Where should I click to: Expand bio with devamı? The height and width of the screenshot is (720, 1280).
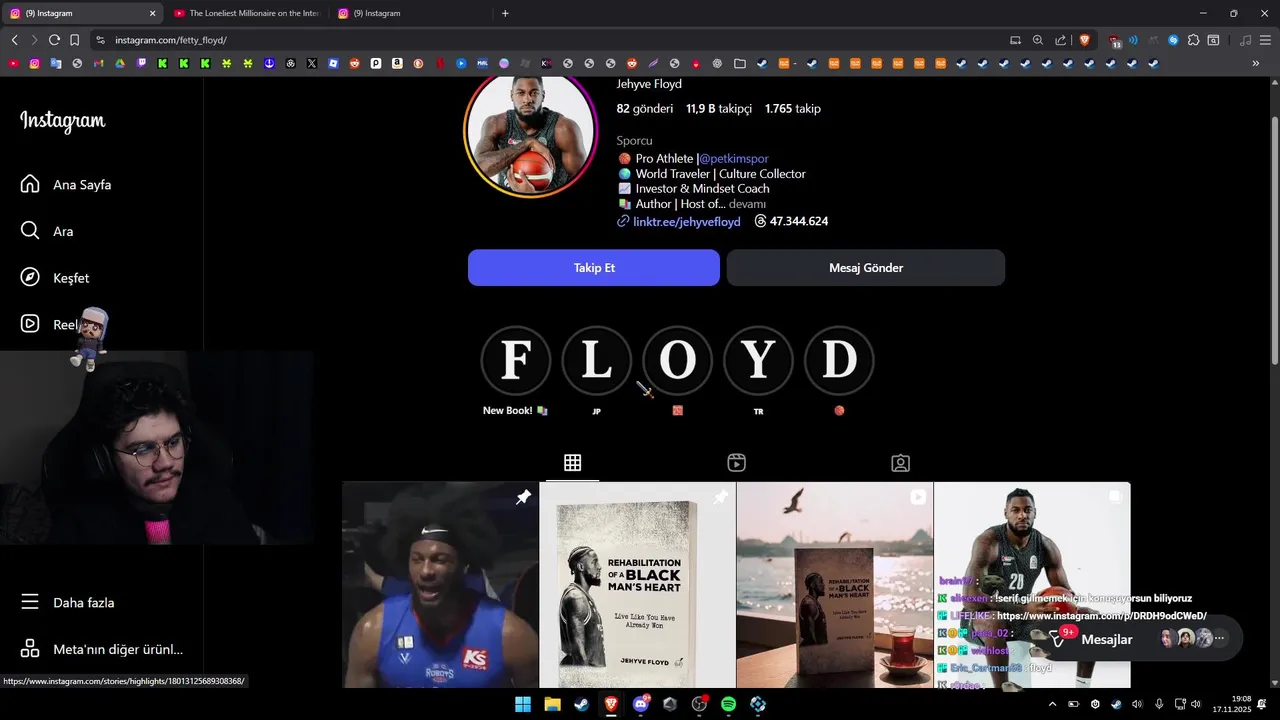click(747, 204)
